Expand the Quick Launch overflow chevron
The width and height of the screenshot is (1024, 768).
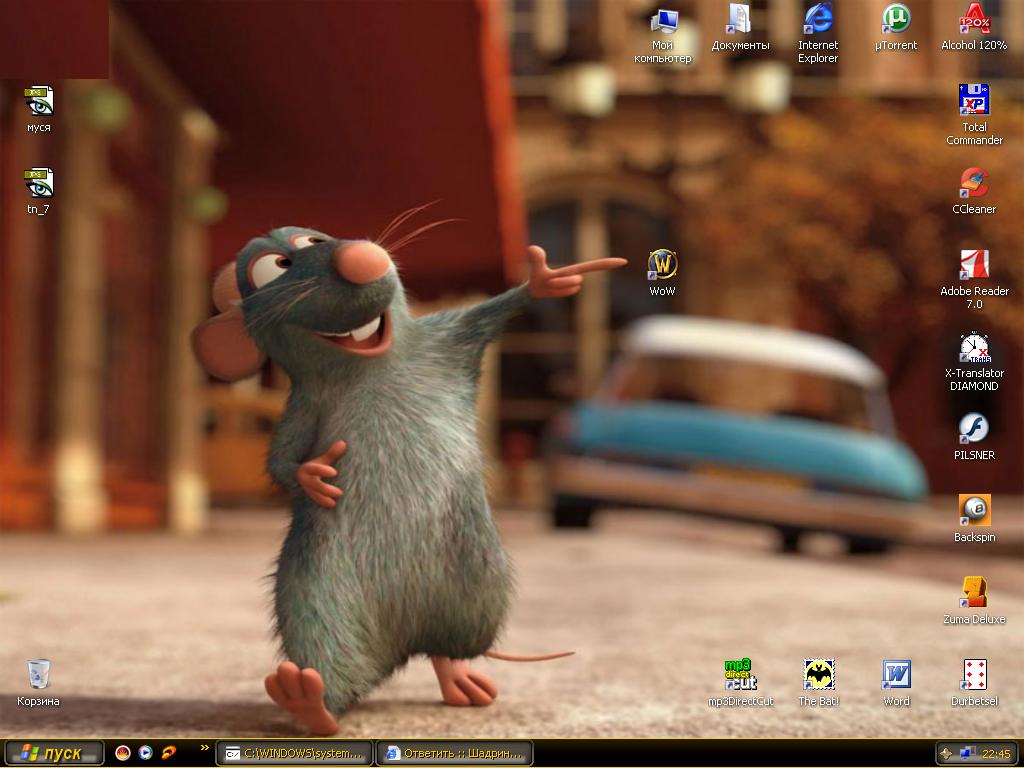click(x=205, y=748)
